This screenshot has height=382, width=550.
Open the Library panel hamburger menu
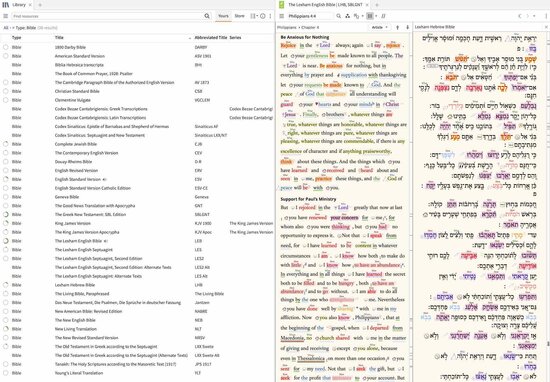tap(5, 16)
